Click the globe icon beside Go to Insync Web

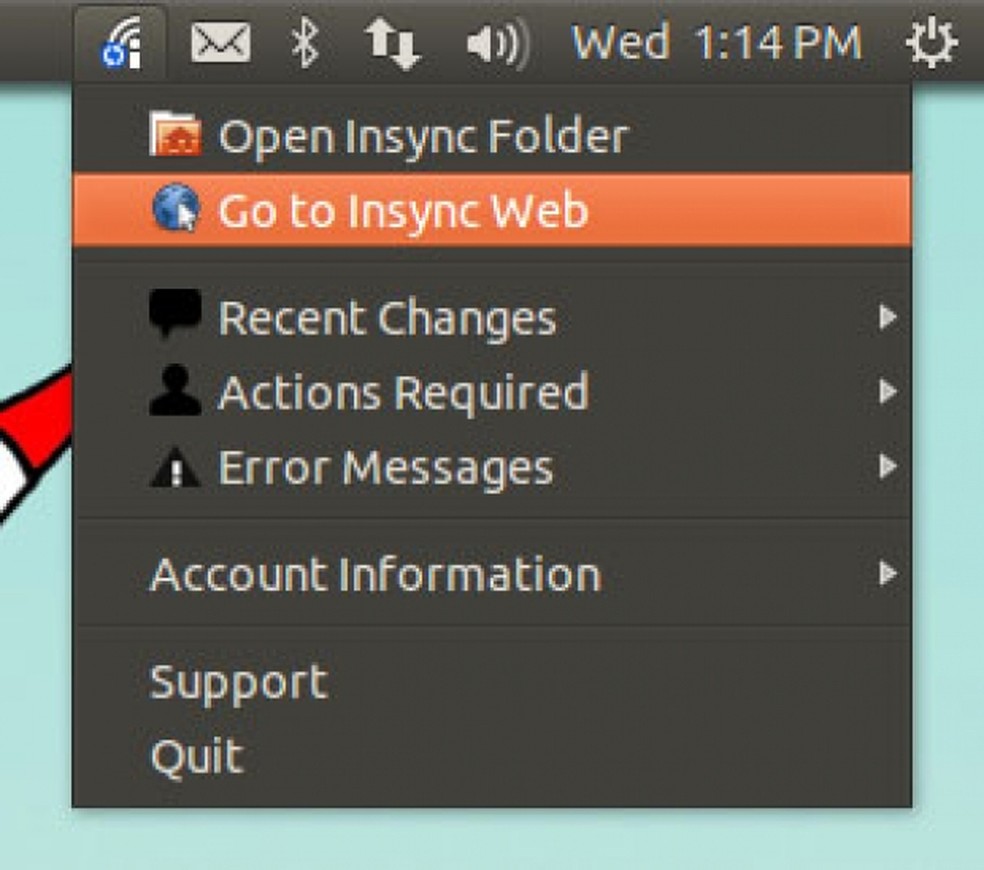point(175,210)
